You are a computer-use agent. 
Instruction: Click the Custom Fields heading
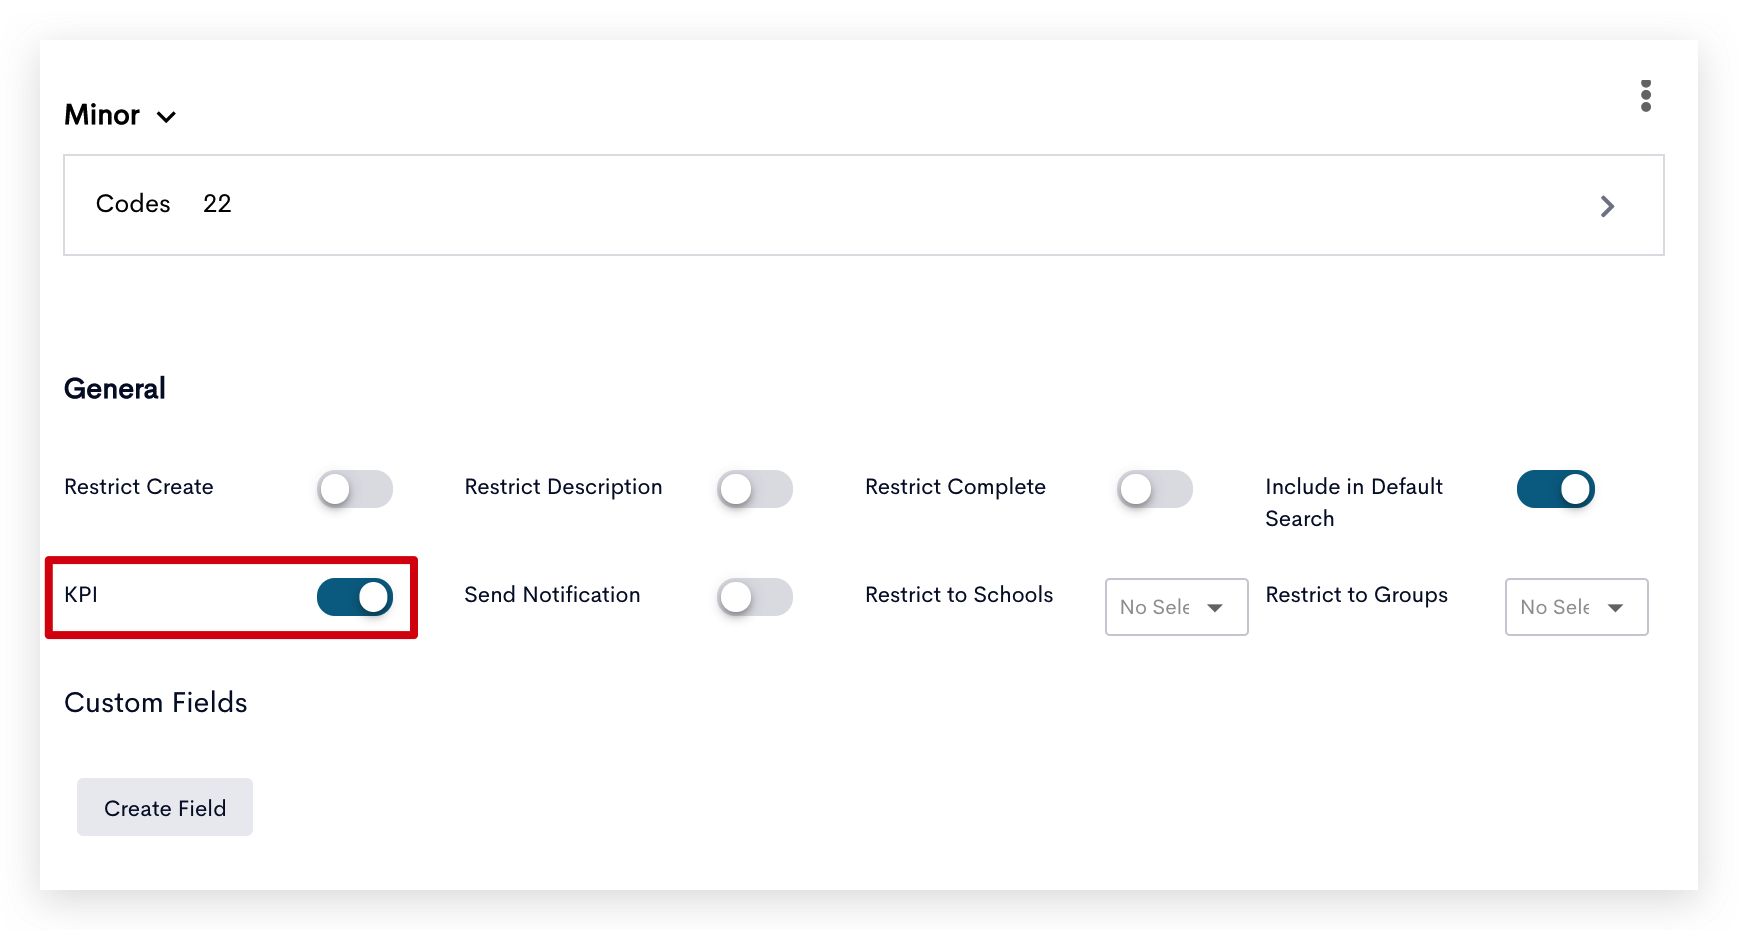[156, 703]
